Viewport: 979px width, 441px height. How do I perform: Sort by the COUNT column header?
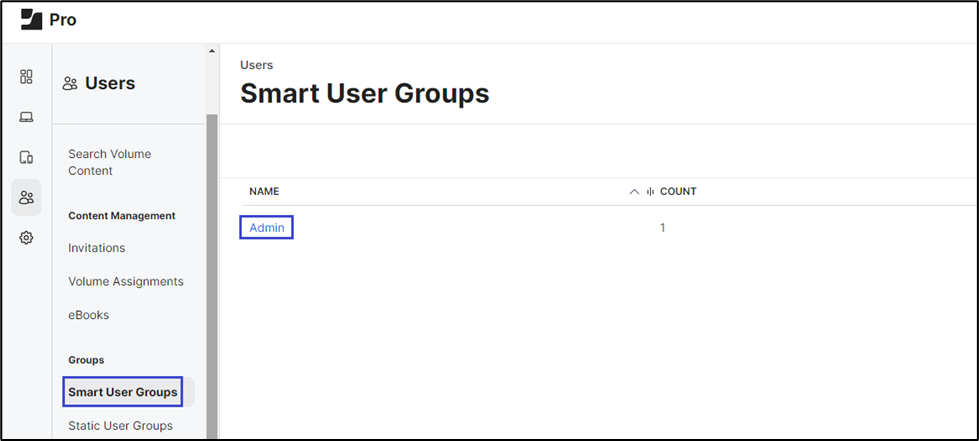tap(678, 191)
